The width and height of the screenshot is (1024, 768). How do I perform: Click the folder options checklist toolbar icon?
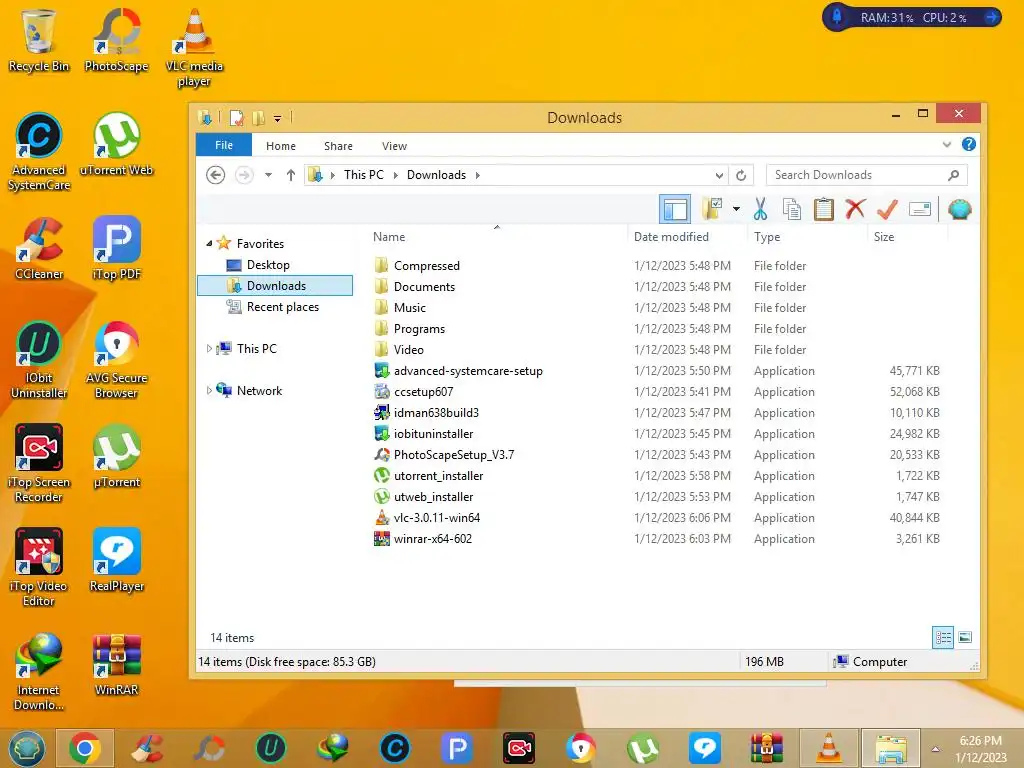pyautogui.click(x=712, y=209)
